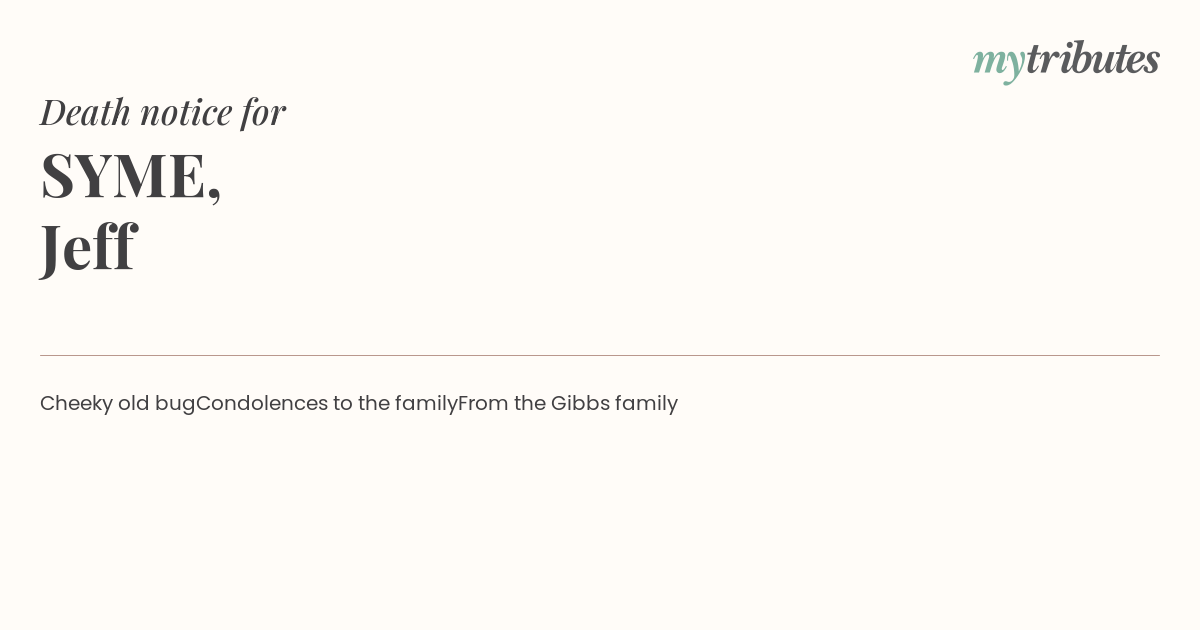This screenshot has width=1200, height=630.
Task: Click "From the Gibbs family" text
Action: click(568, 403)
